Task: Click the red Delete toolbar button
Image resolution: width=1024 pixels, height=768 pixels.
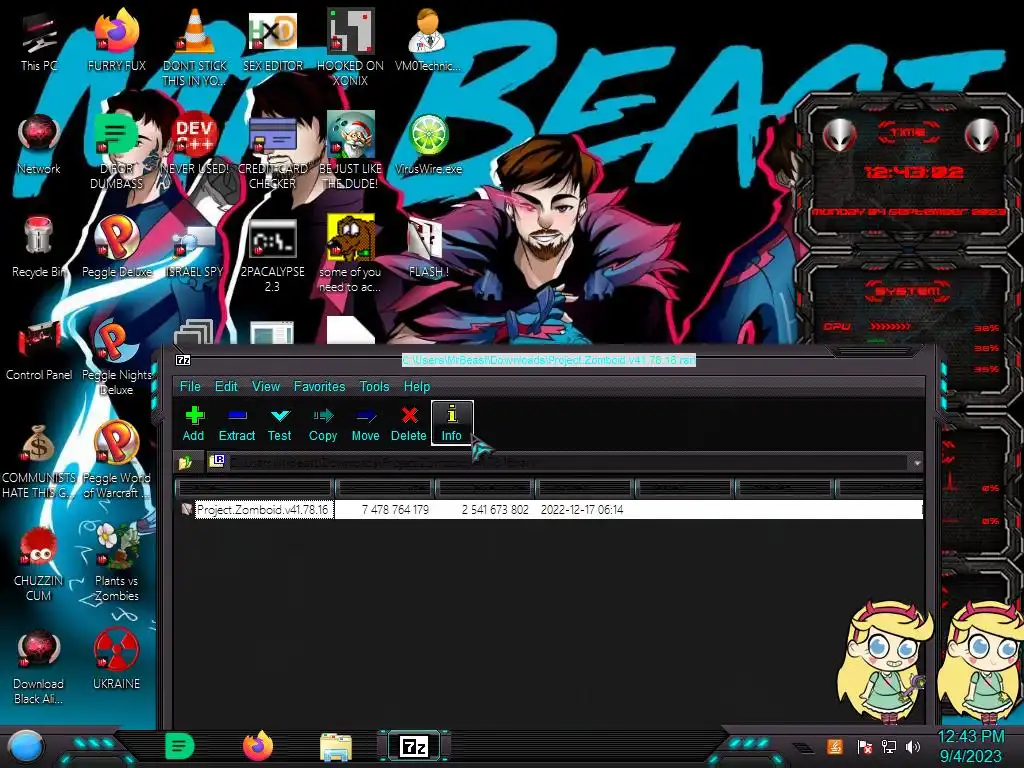Action: [409, 423]
